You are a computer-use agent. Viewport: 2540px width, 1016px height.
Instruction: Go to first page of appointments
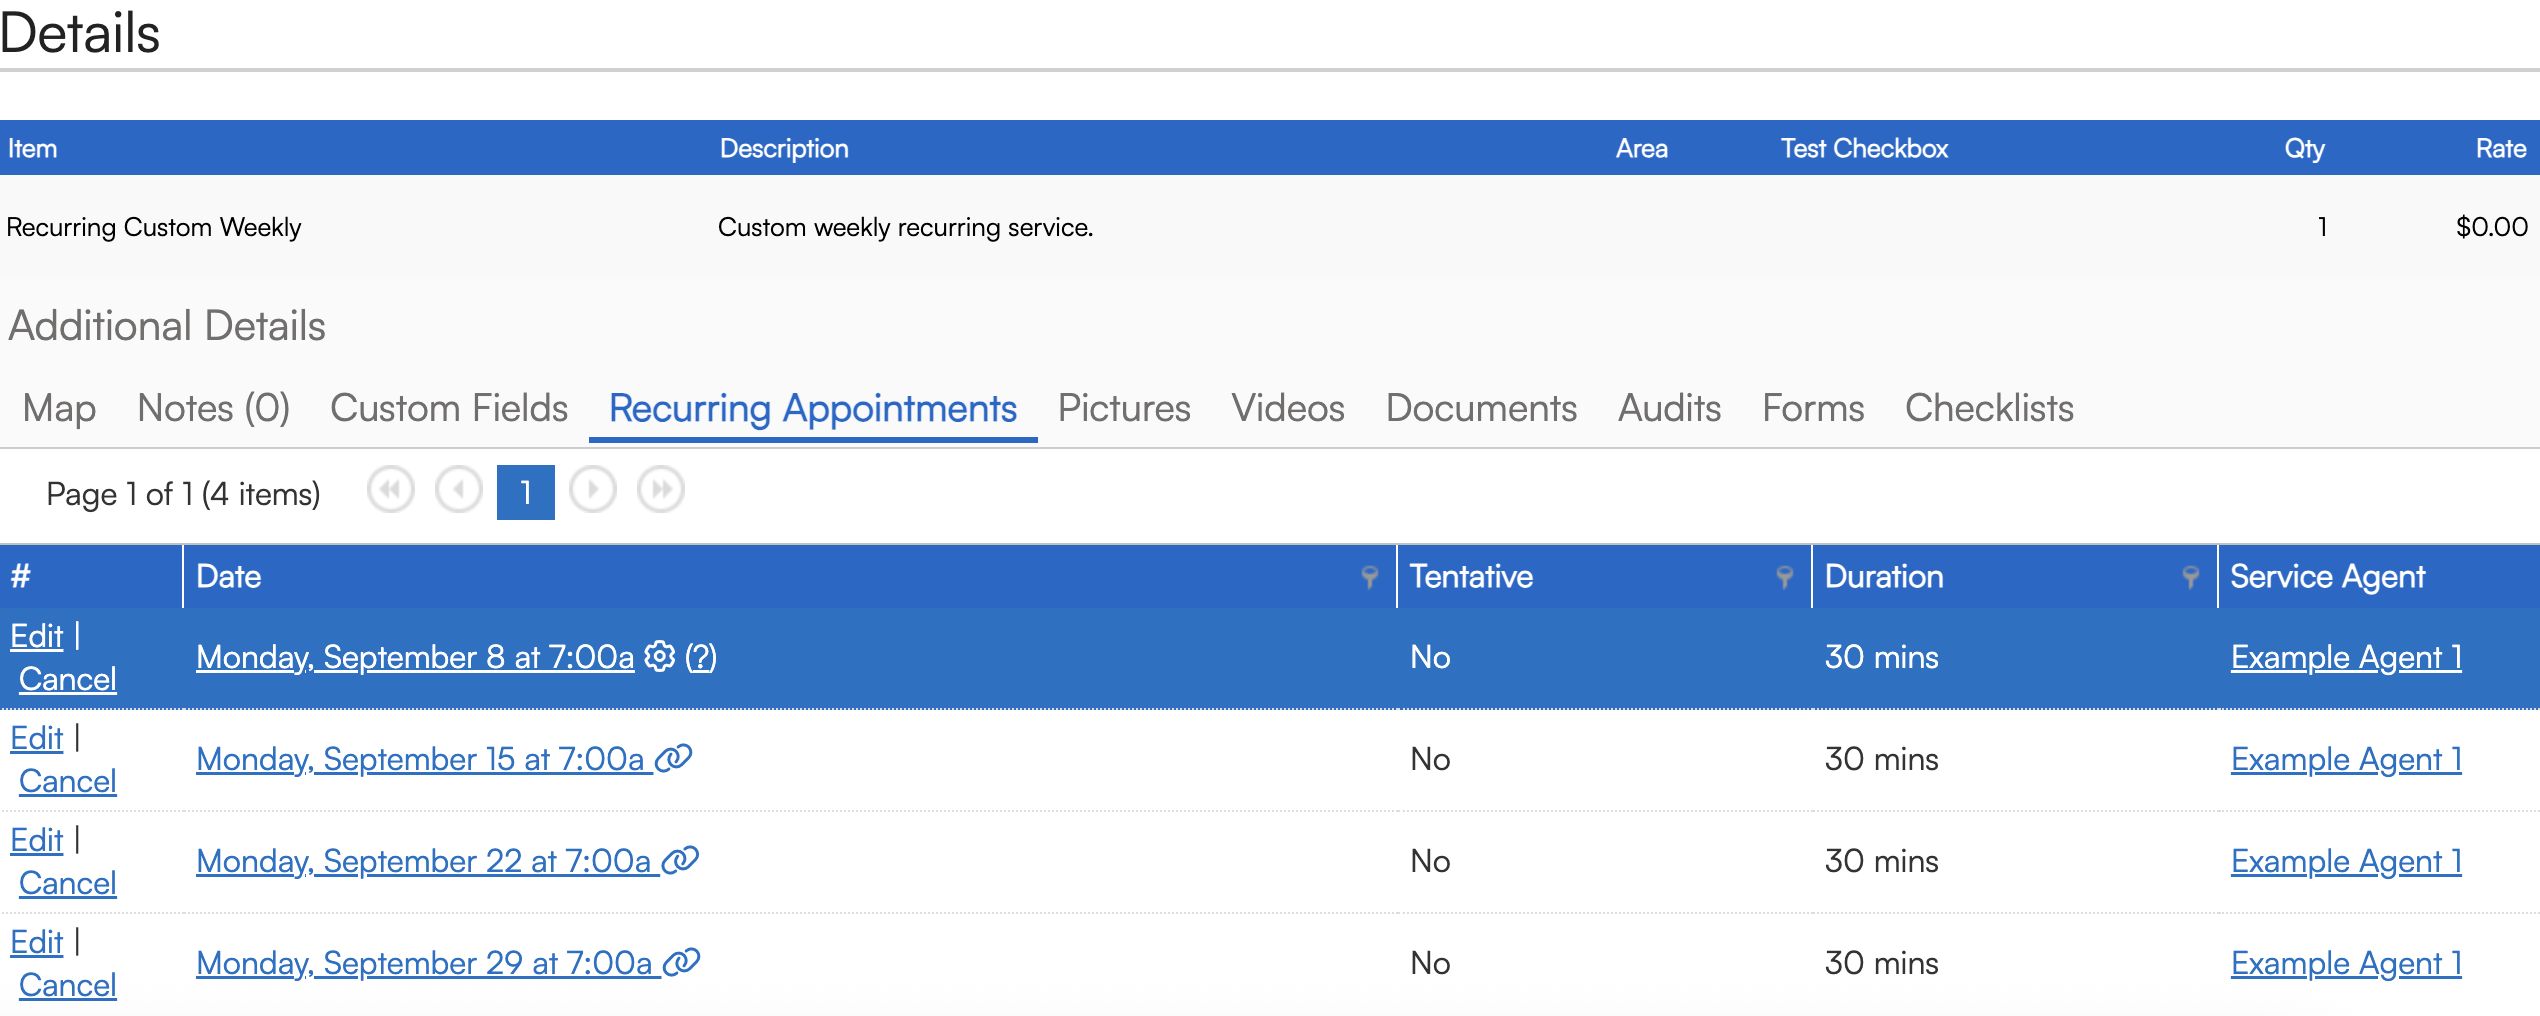coord(390,491)
